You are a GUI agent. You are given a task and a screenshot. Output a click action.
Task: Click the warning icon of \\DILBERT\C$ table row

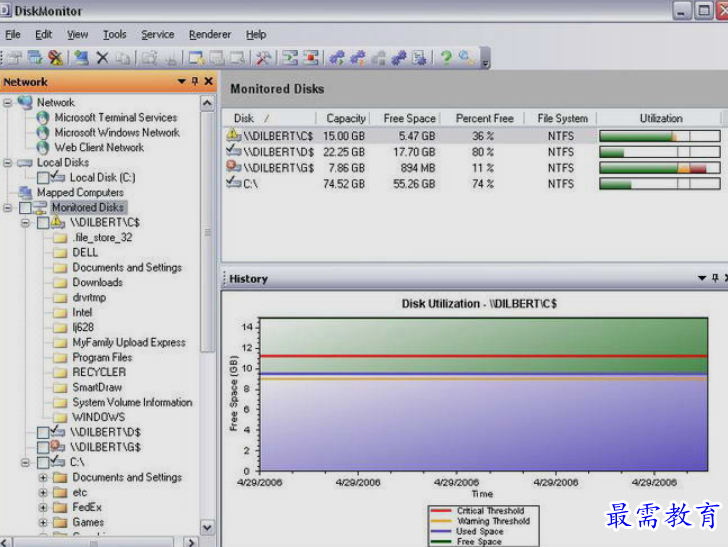pyautogui.click(x=234, y=135)
